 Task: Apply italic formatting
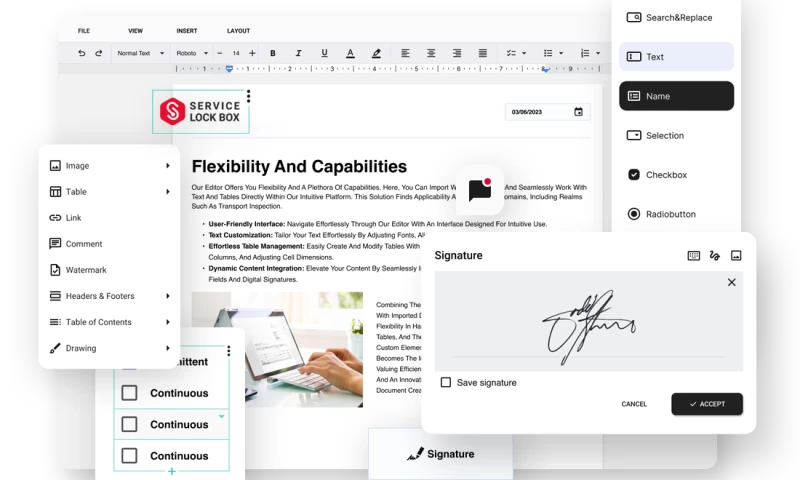[x=298, y=53]
